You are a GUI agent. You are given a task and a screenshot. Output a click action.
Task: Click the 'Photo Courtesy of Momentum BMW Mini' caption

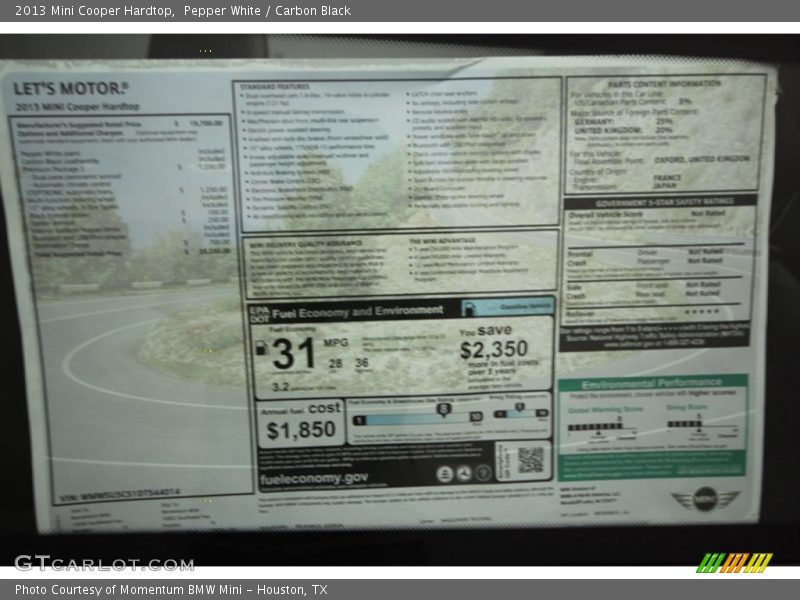pos(170,590)
